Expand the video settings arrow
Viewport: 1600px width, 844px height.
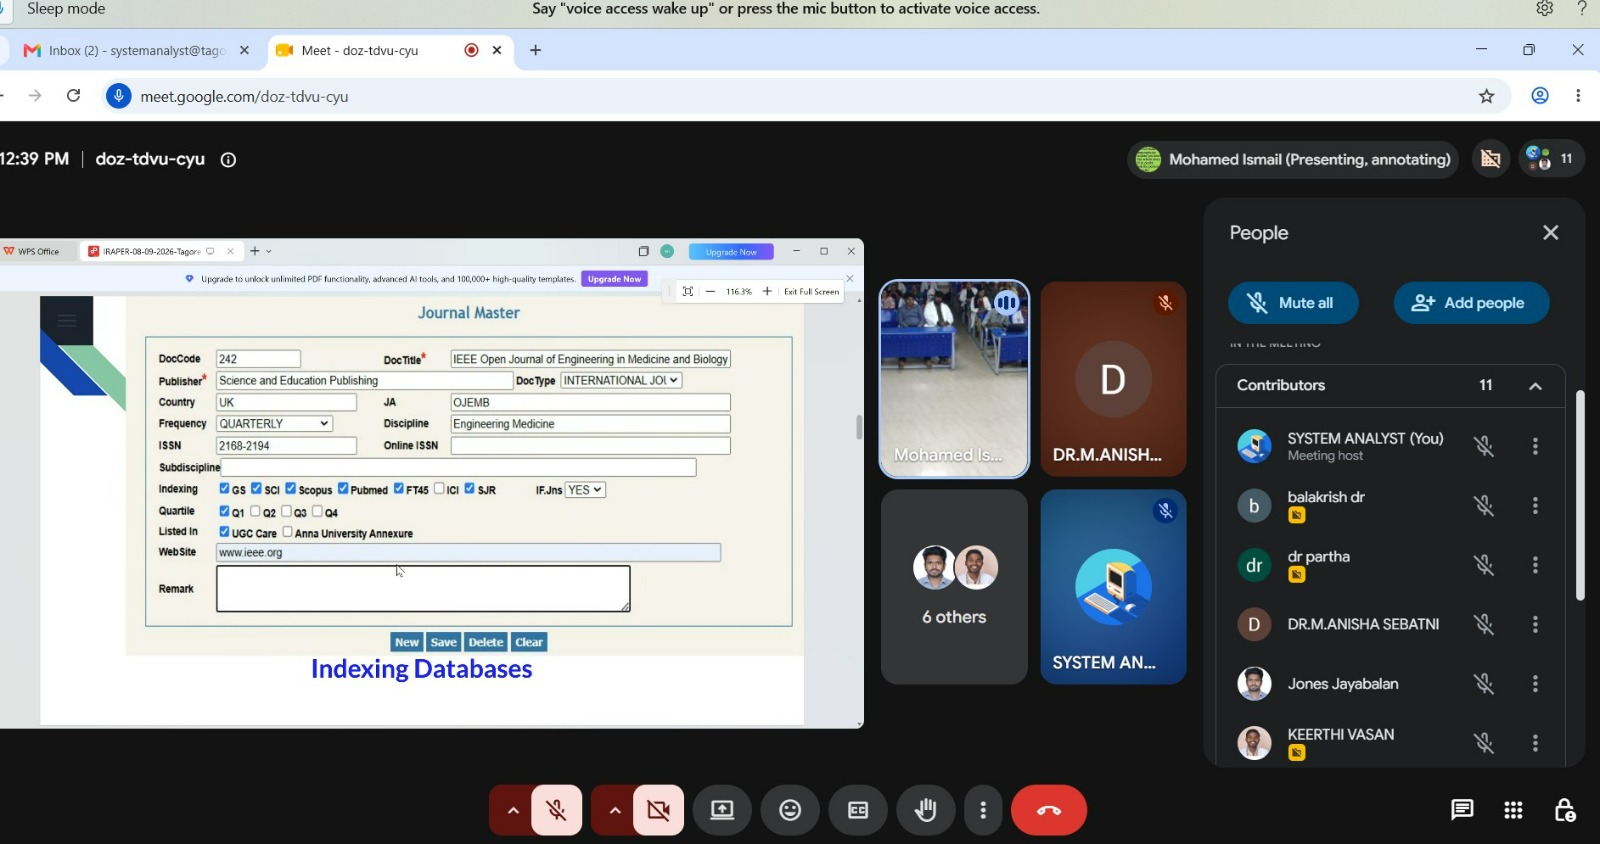[614, 810]
